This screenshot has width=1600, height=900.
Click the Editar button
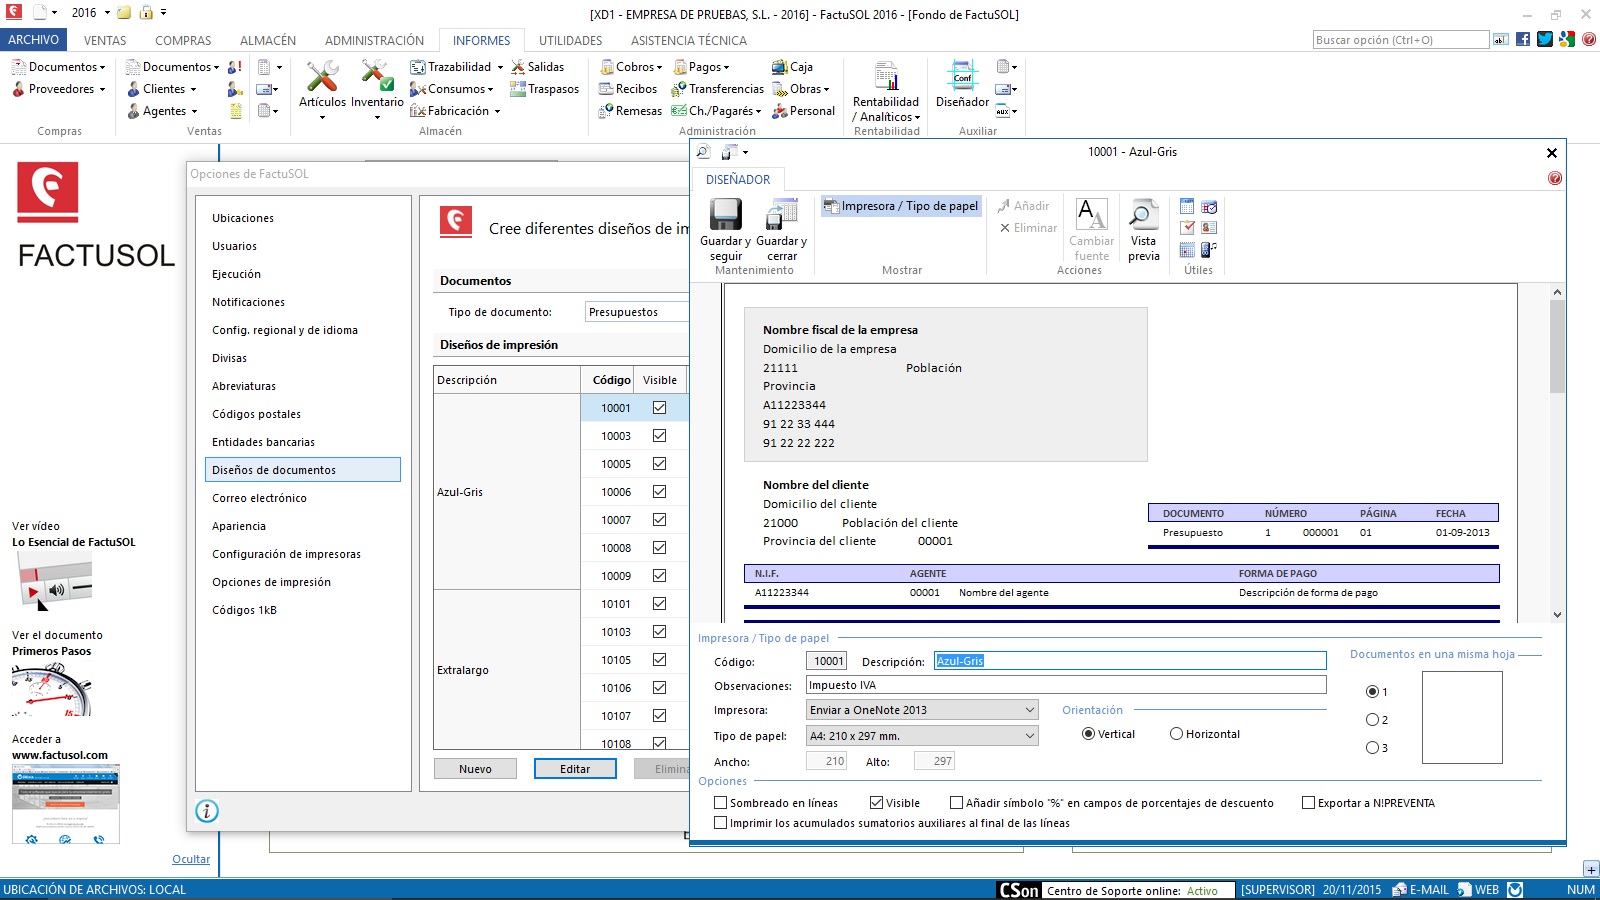click(575, 769)
